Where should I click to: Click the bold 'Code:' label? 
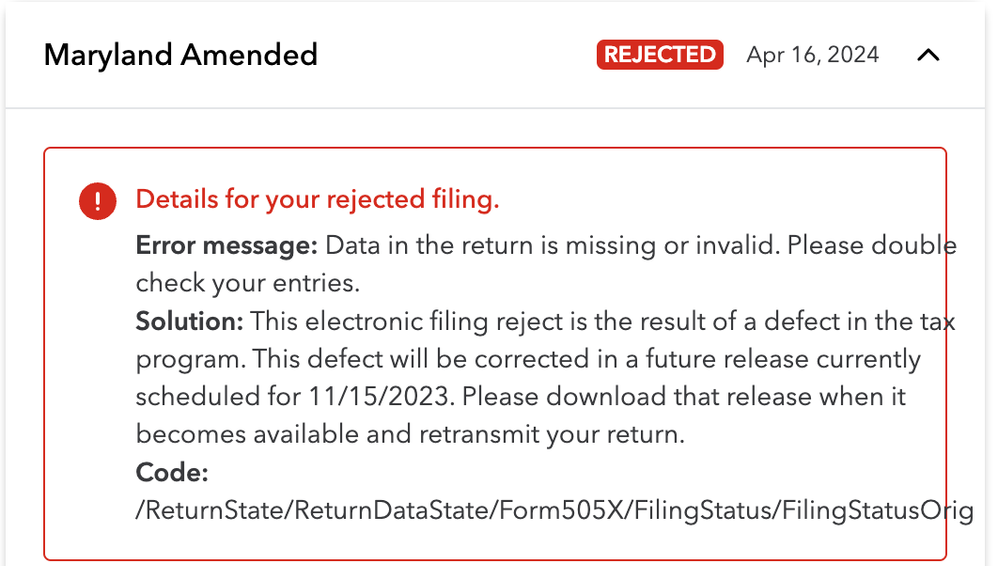point(172,472)
